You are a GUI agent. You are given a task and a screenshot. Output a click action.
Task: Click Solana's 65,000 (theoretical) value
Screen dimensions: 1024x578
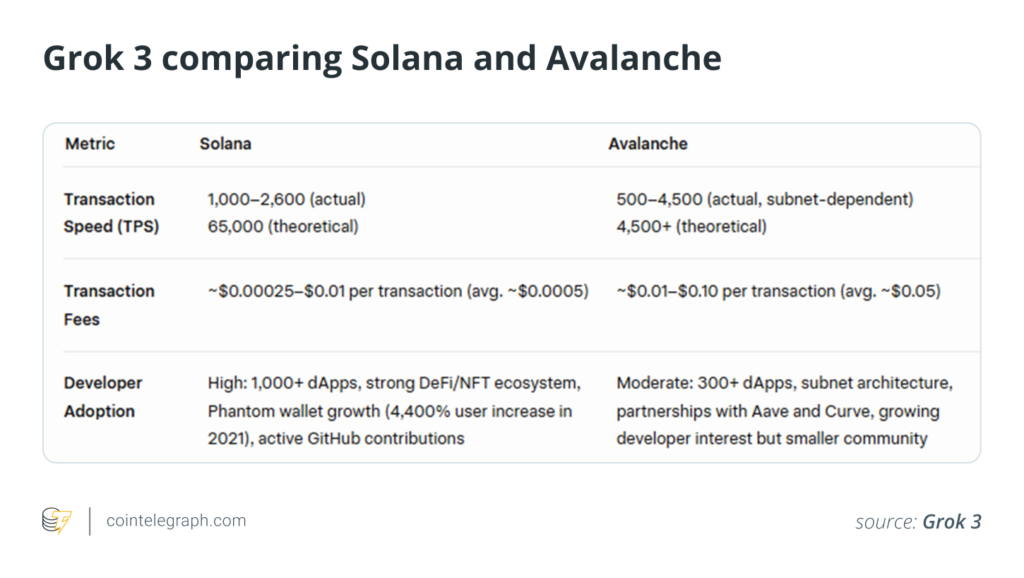point(283,227)
